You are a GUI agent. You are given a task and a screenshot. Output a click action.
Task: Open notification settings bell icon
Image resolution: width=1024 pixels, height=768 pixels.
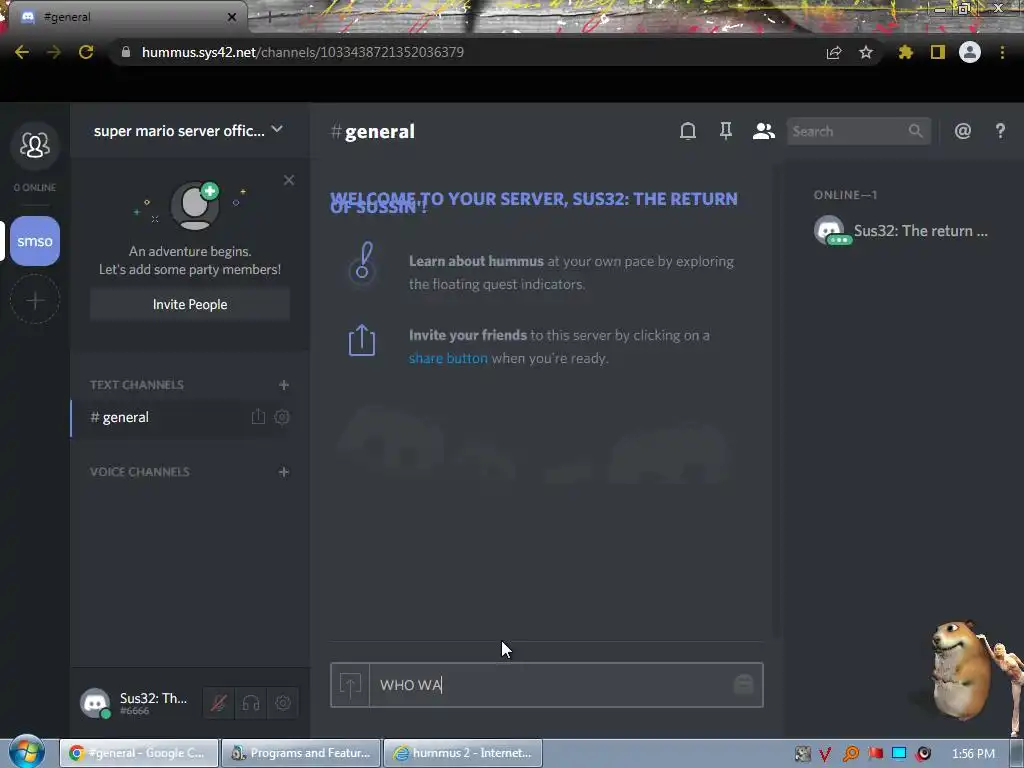pos(688,131)
